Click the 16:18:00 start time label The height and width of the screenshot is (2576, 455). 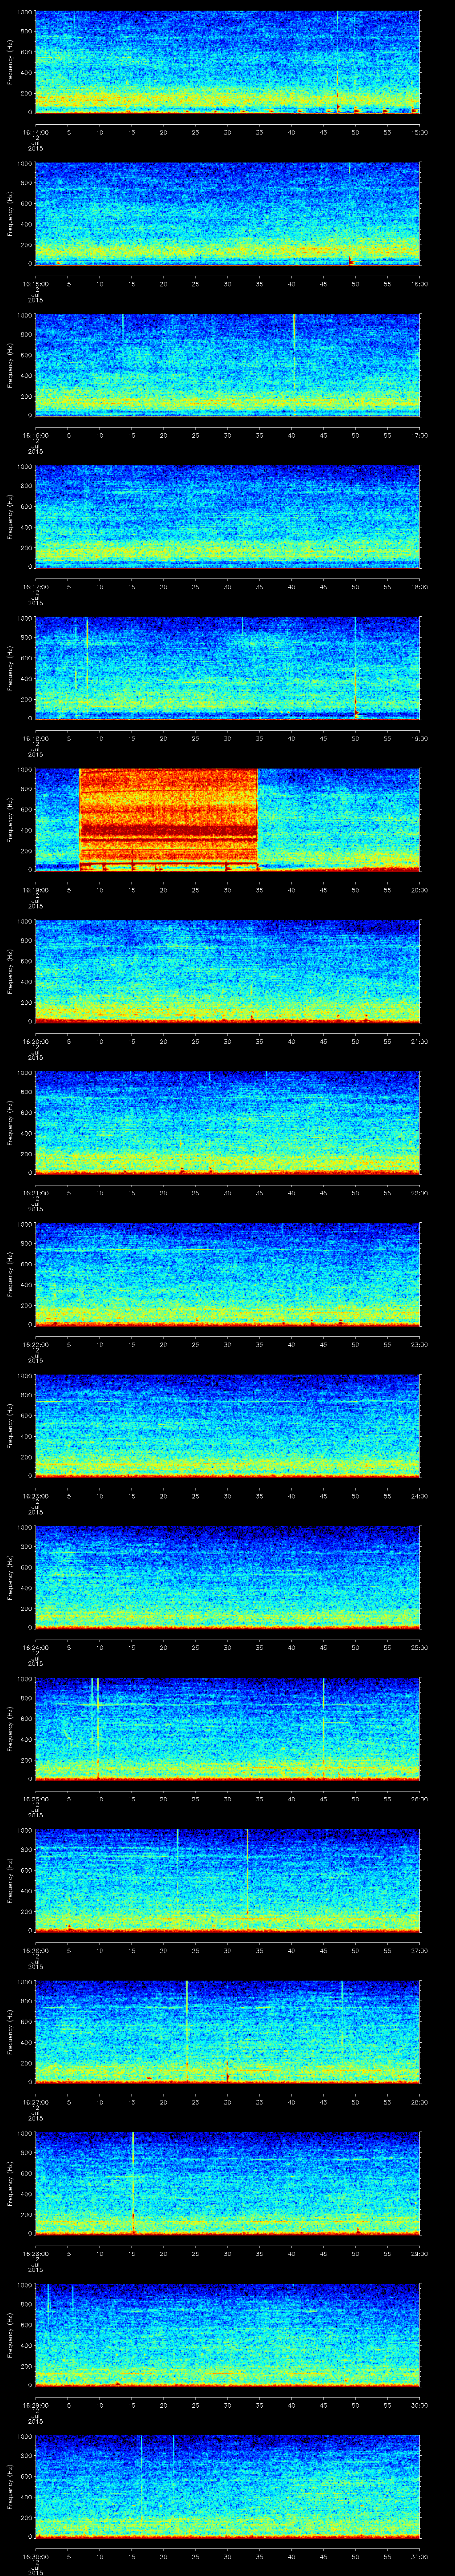(x=35, y=738)
